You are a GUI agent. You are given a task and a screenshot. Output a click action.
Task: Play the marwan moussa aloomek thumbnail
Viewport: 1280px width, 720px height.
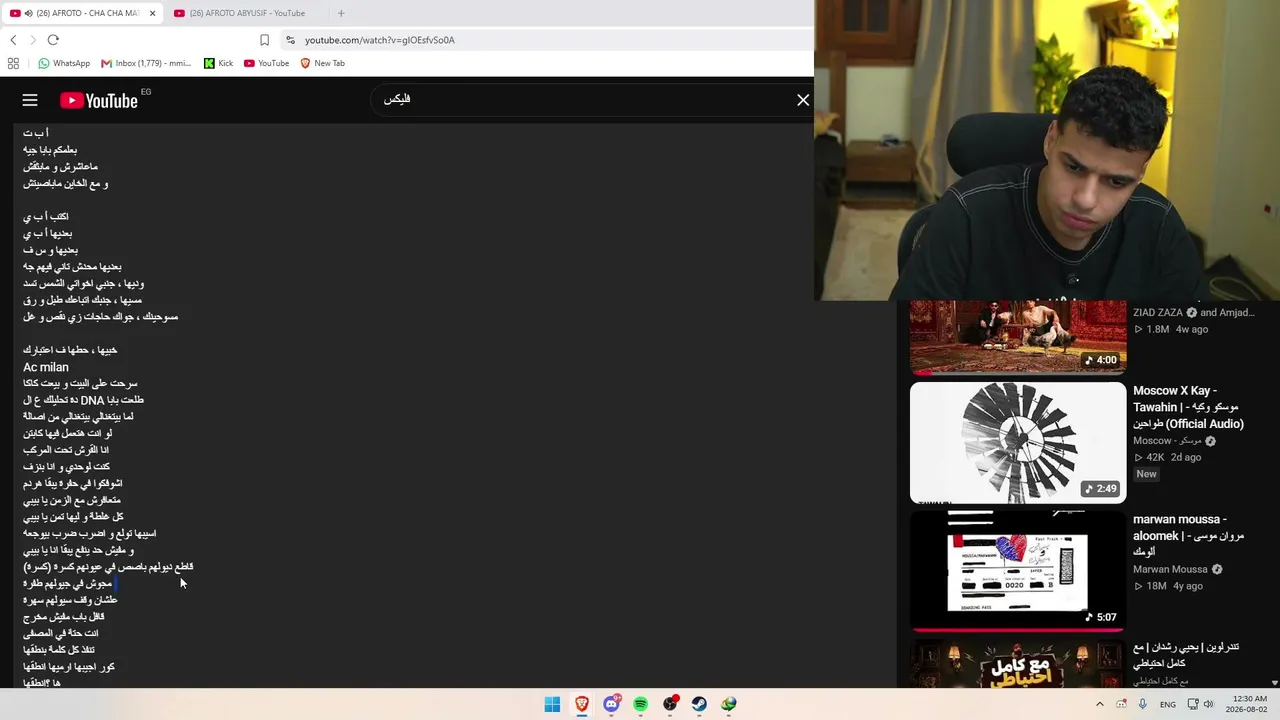(x=1018, y=571)
